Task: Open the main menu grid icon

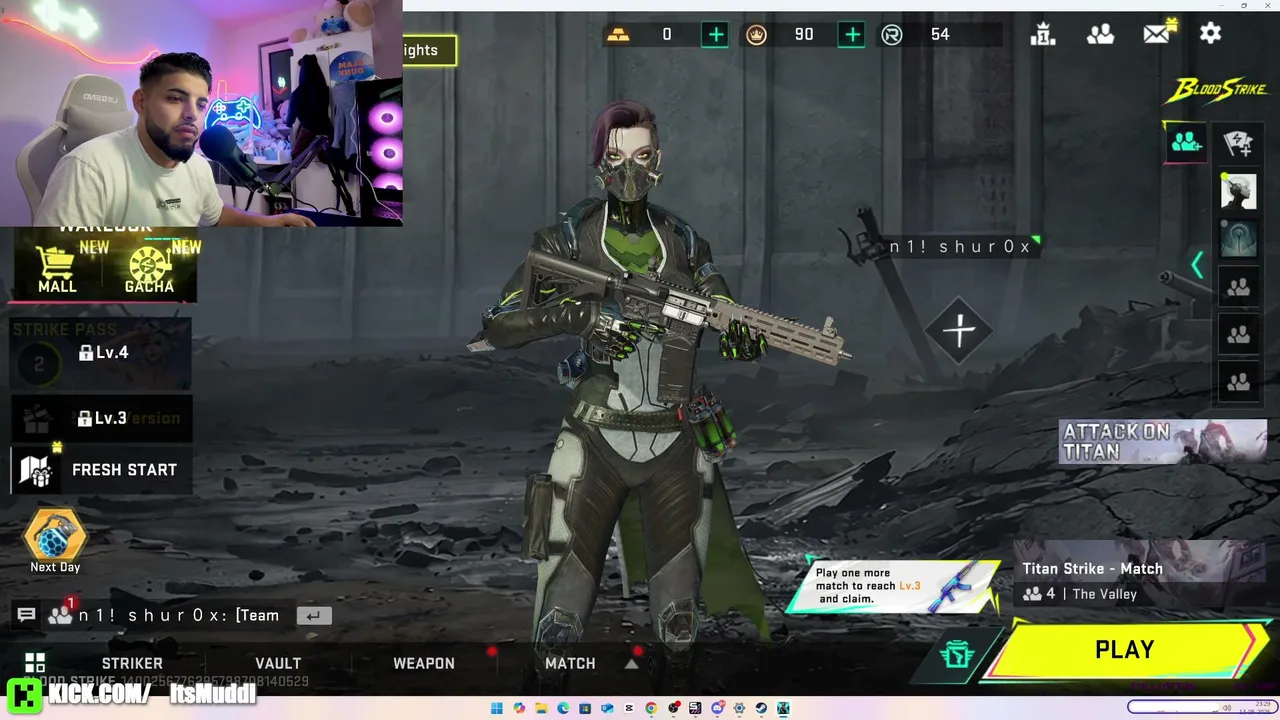Action: click(x=35, y=663)
